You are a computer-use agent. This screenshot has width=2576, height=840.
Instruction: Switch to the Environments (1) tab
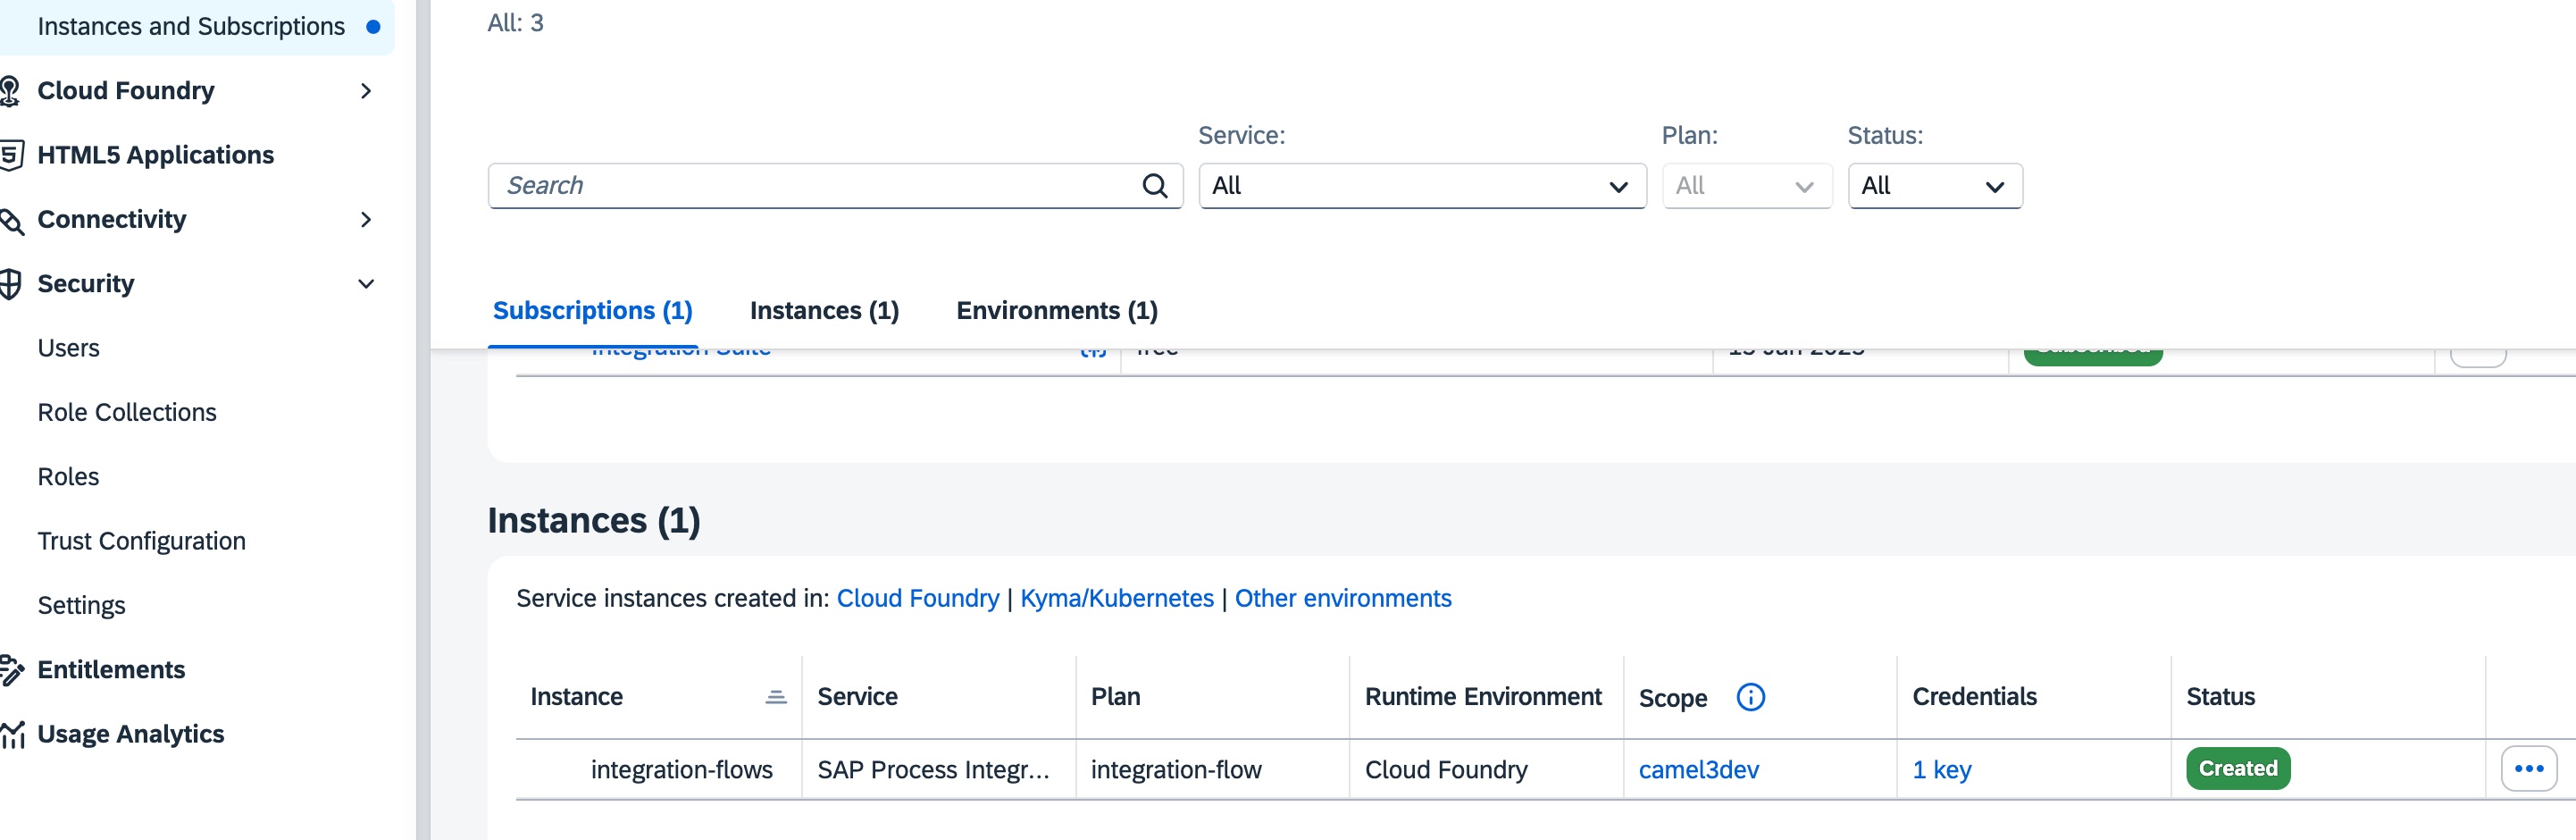pos(1056,311)
